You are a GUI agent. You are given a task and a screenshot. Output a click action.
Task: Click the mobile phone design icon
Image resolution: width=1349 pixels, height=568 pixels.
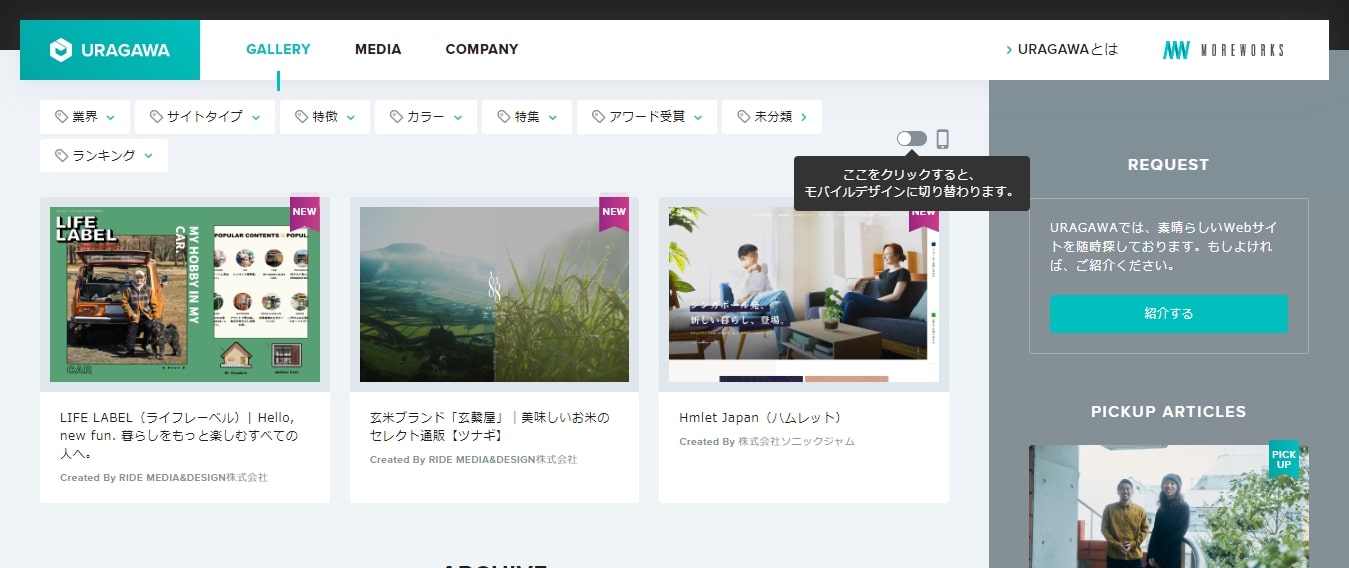pyautogui.click(x=942, y=139)
